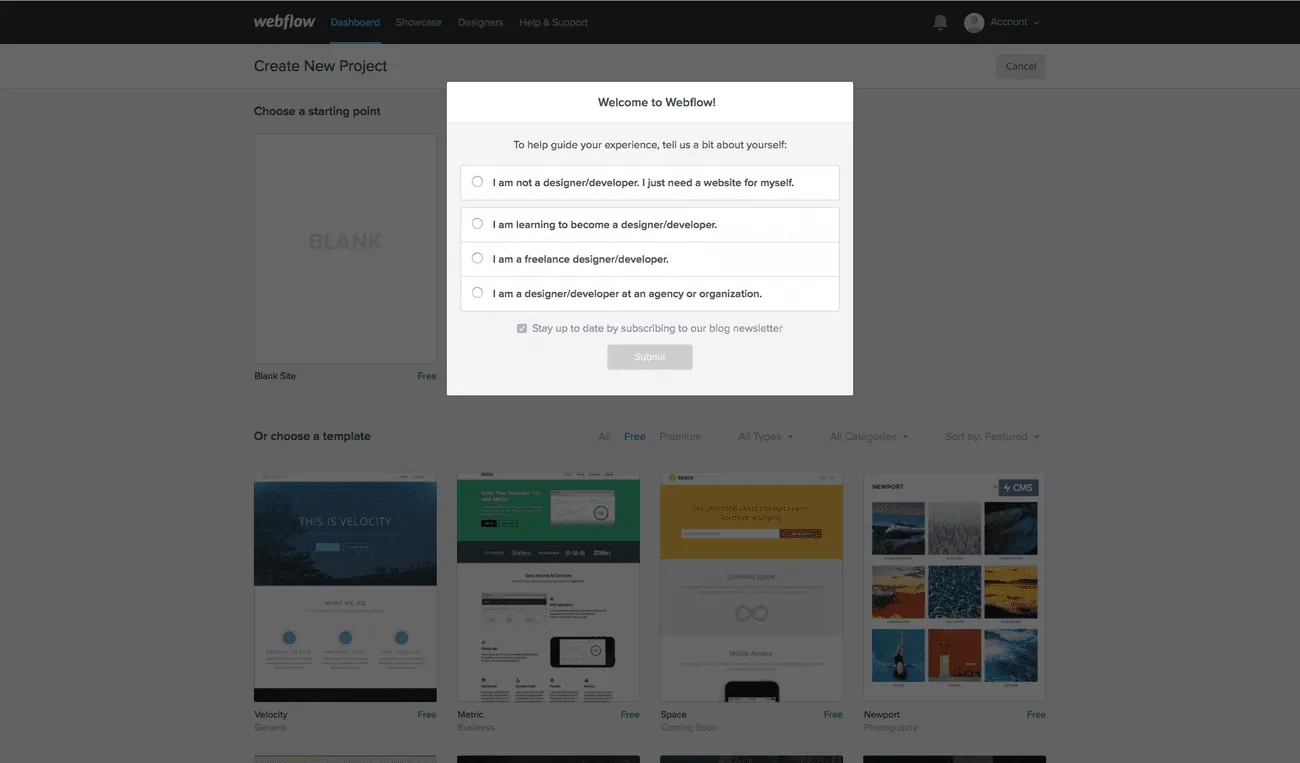Click 'Free' label beside Velocity
Screen dimensions: 1300x763
427,714
